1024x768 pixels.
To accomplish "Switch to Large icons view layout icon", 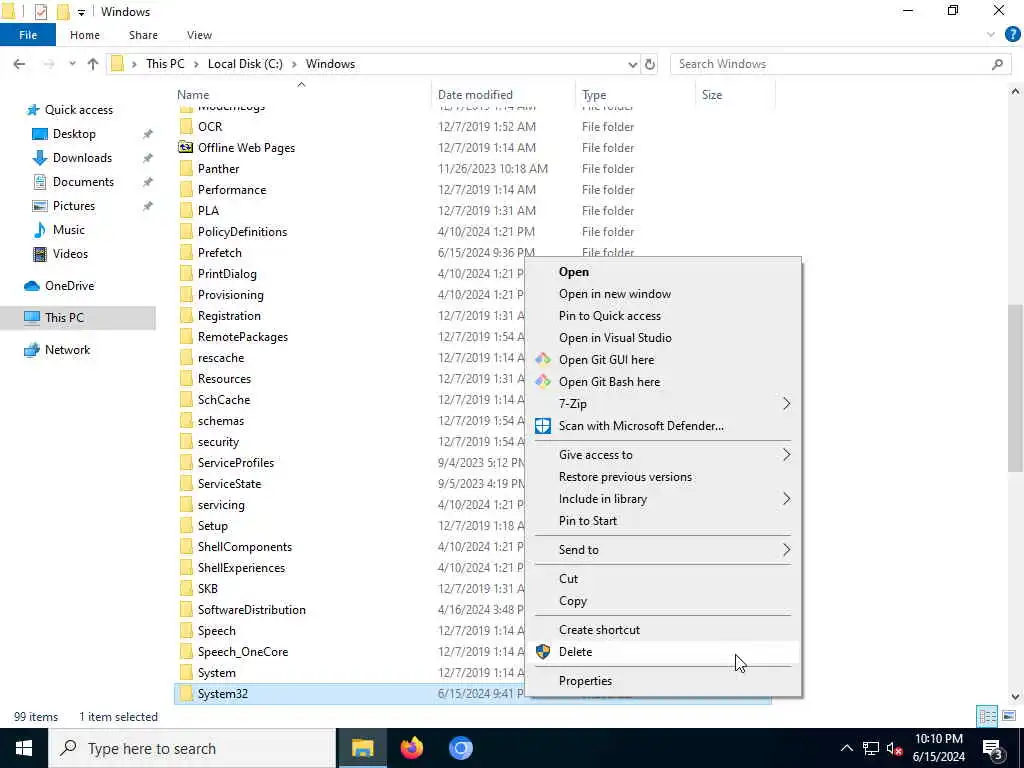I will coord(1009,716).
